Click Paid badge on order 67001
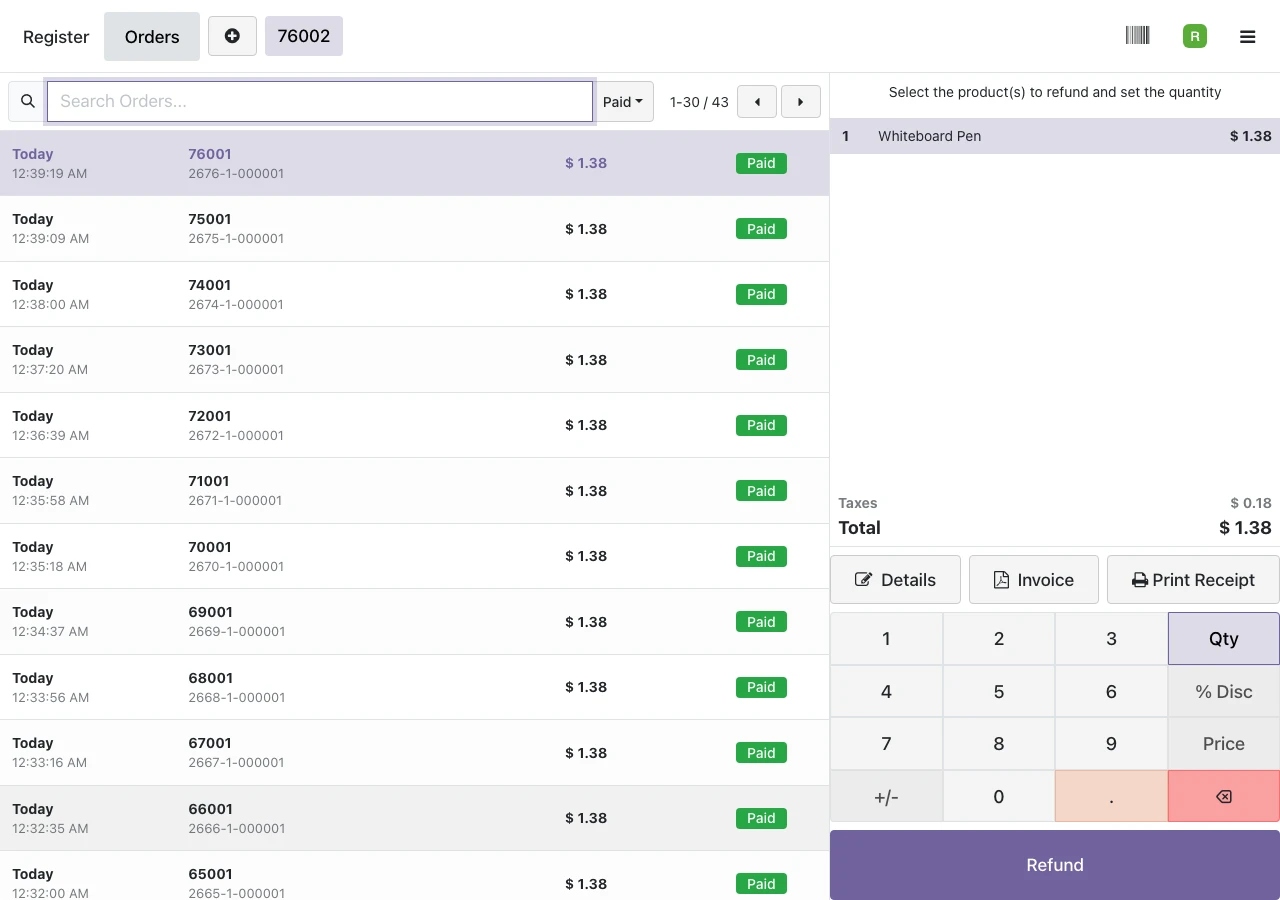This screenshot has height=900, width=1280. click(x=761, y=753)
